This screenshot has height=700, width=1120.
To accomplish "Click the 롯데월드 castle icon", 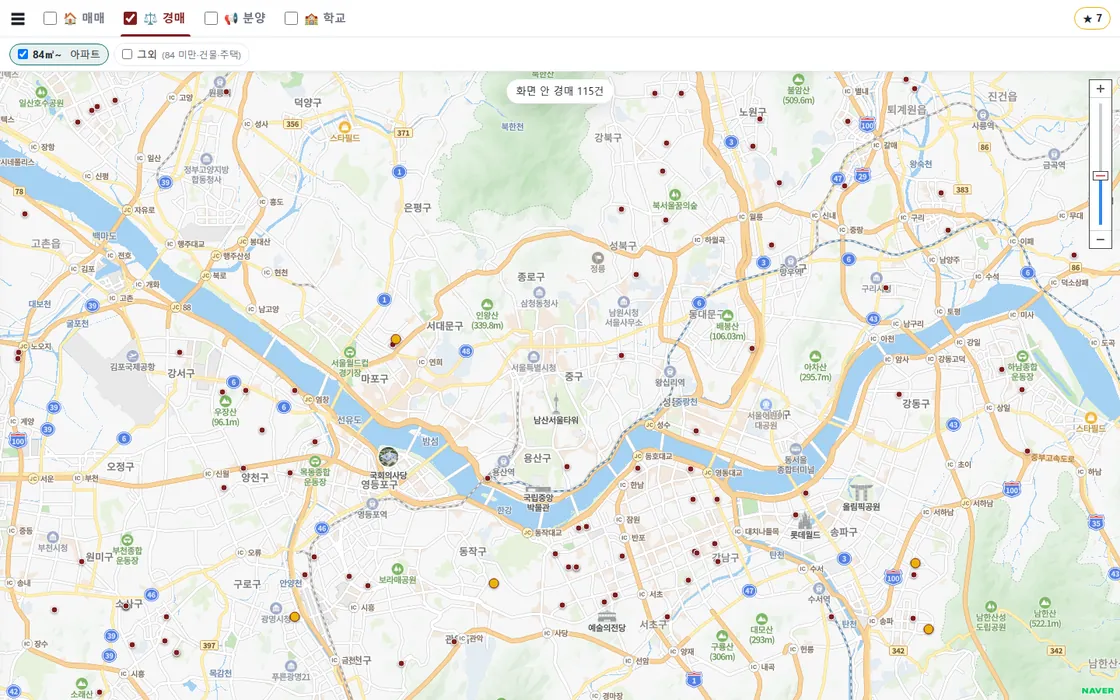I will pyautogui.click(x=805, y=520).
